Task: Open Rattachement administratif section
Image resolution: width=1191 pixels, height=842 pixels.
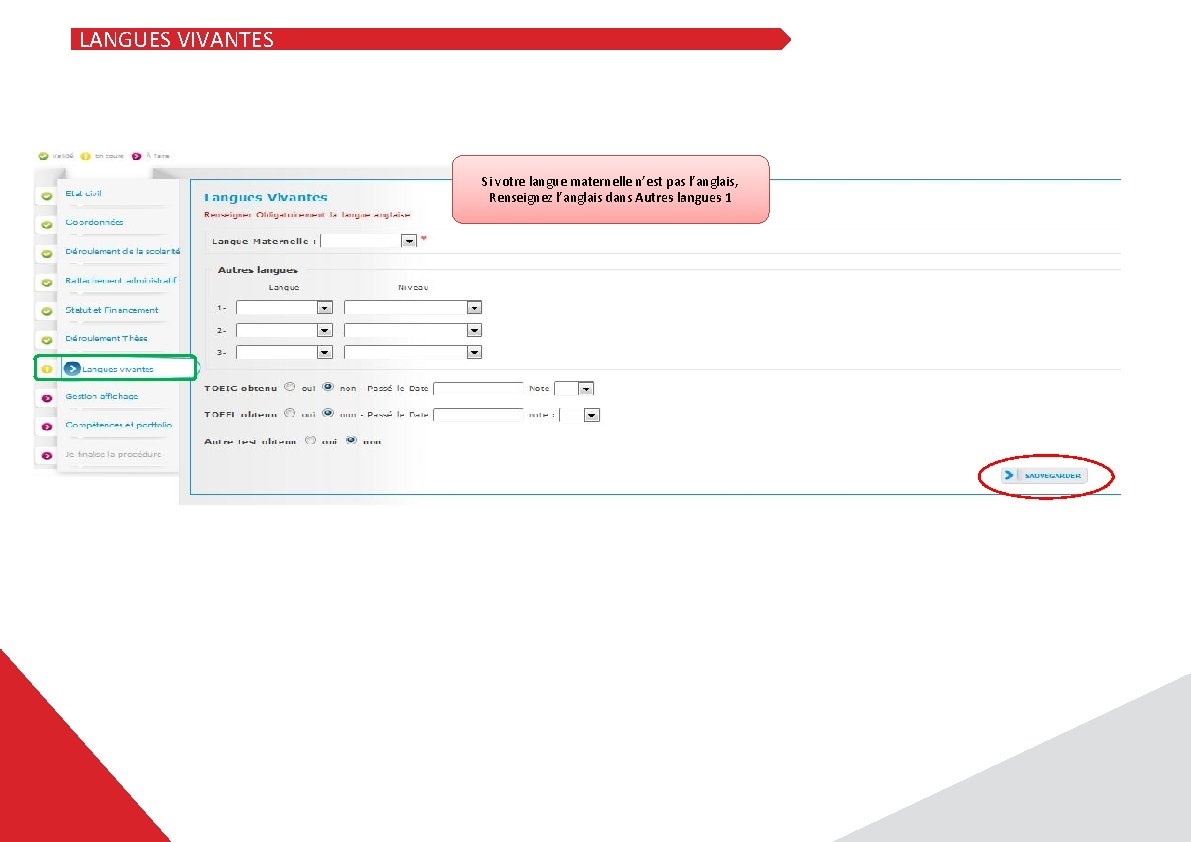Action: pyautogui.click(x=122, y=281)
